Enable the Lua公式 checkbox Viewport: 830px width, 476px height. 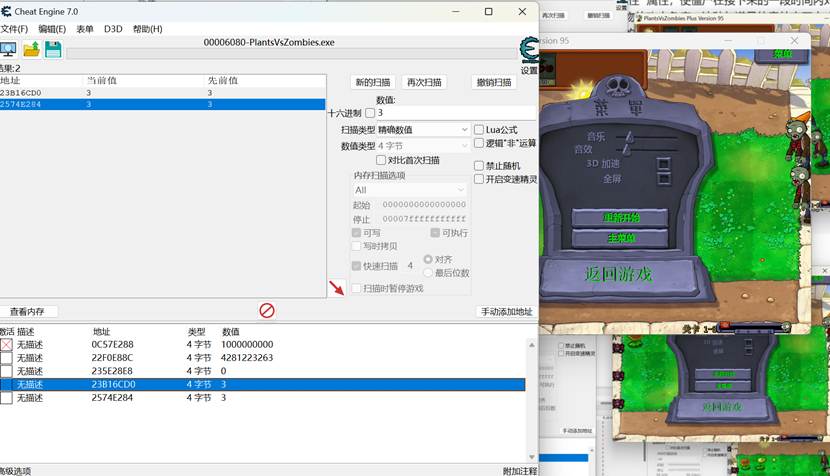pyautogui.click(x=479, y=129)
